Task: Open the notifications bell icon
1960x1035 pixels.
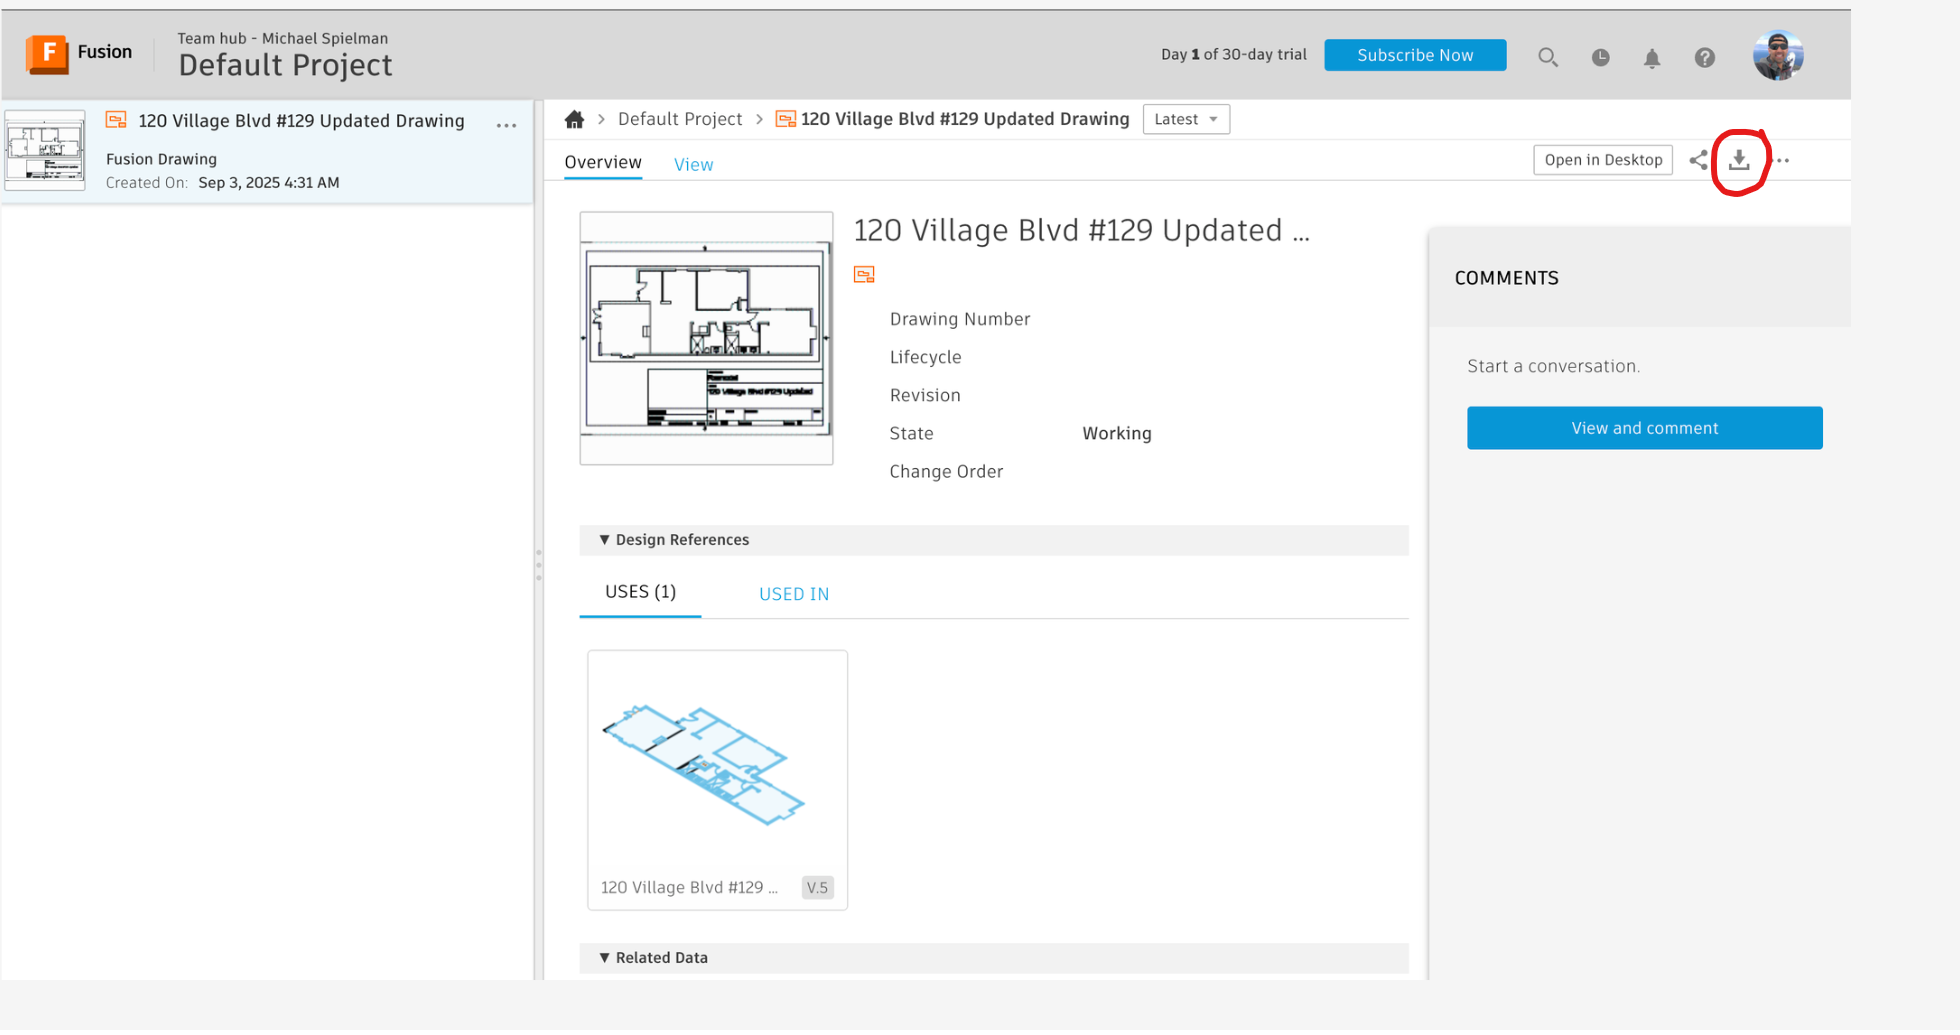Action: (1652, 58)
